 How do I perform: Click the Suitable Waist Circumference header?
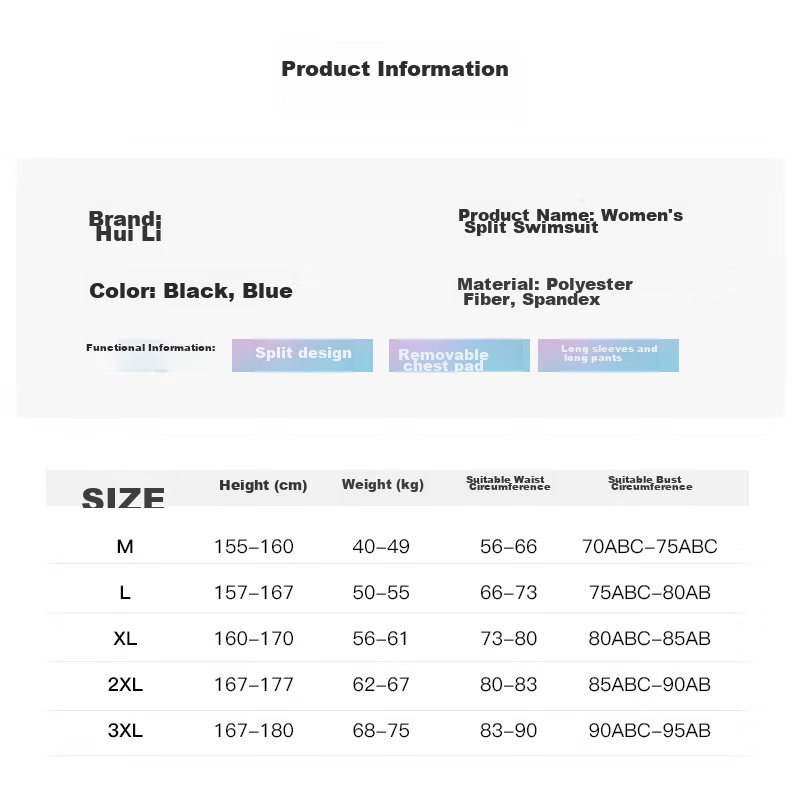(509, 483)
